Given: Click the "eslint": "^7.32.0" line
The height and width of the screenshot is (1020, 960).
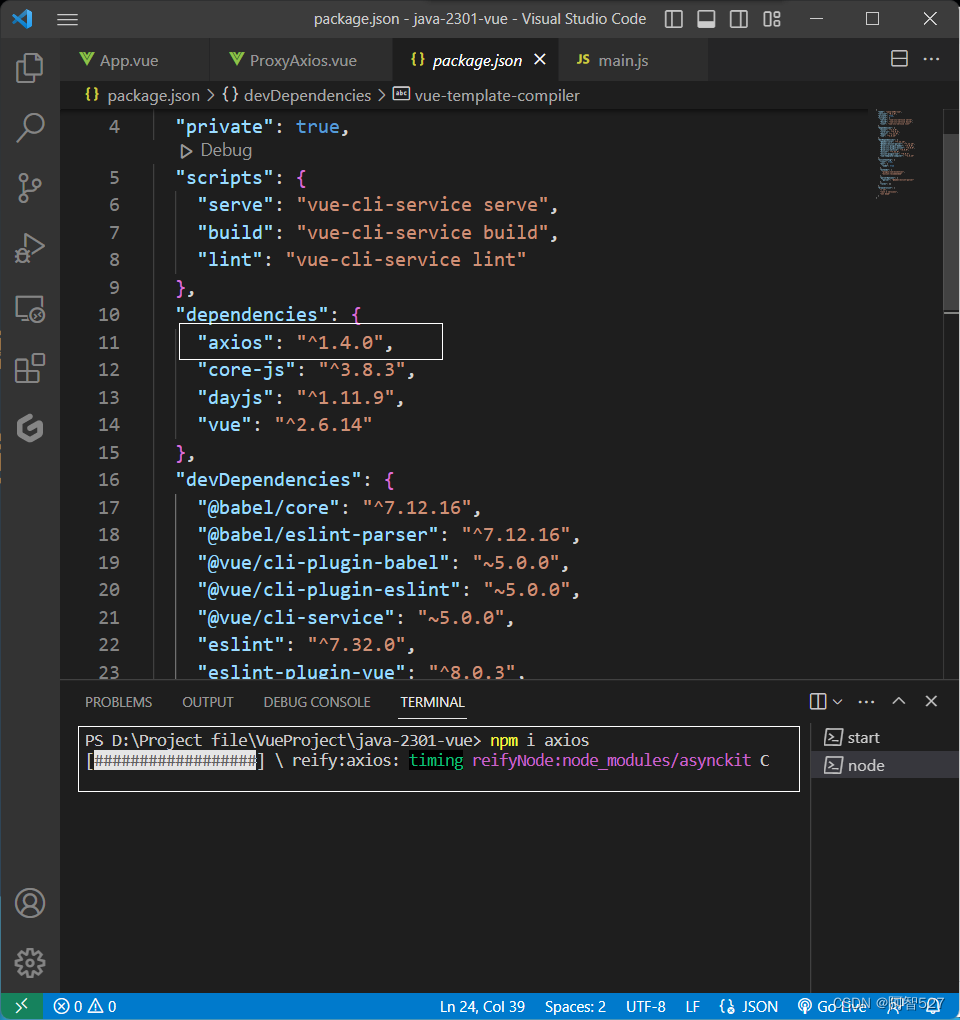Looking at the screenshot, I should (x=306, y=645).
